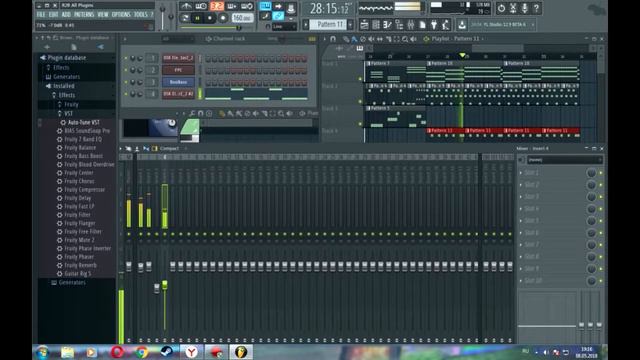Mute the BooBass channel green LED
Viewport: 640px width, 360px height.
tap(126, 82)
